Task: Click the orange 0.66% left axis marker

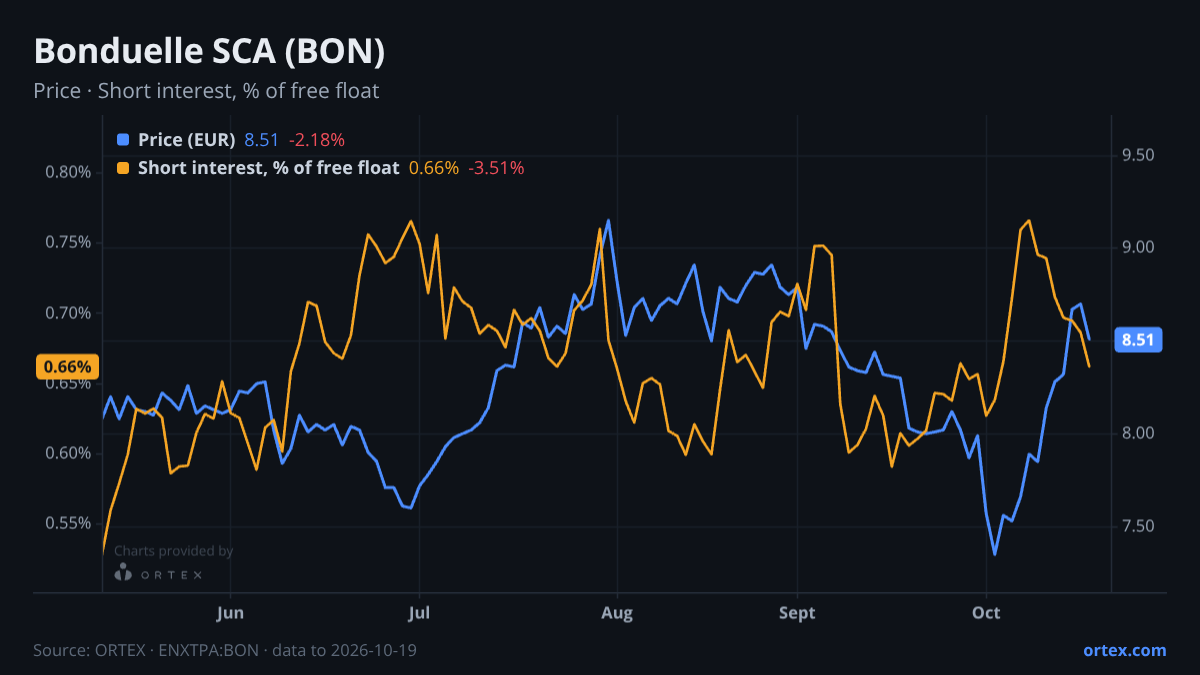Action: (x=68, y=367)
